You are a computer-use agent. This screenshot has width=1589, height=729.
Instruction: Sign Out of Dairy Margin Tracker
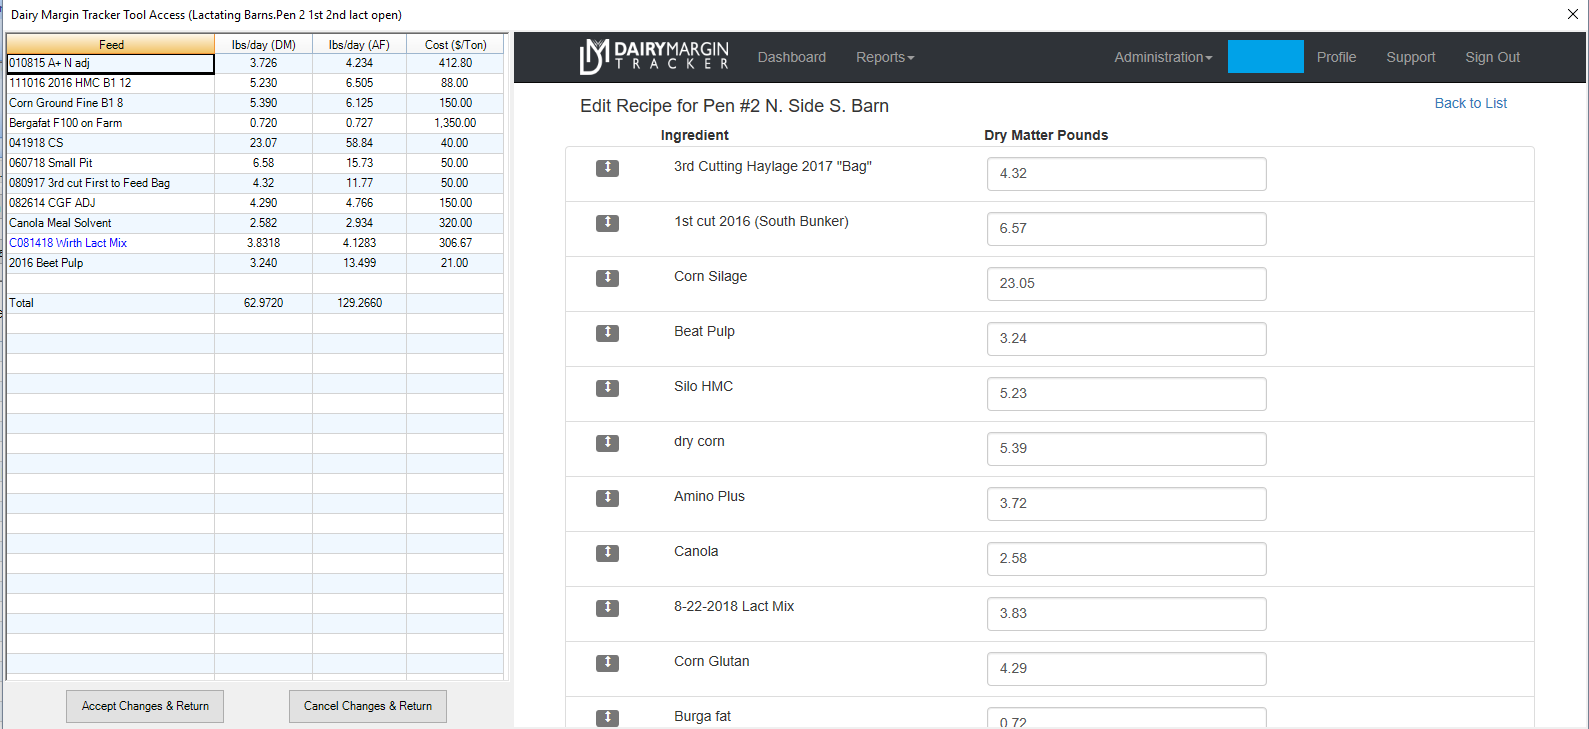pos(1492,57)
